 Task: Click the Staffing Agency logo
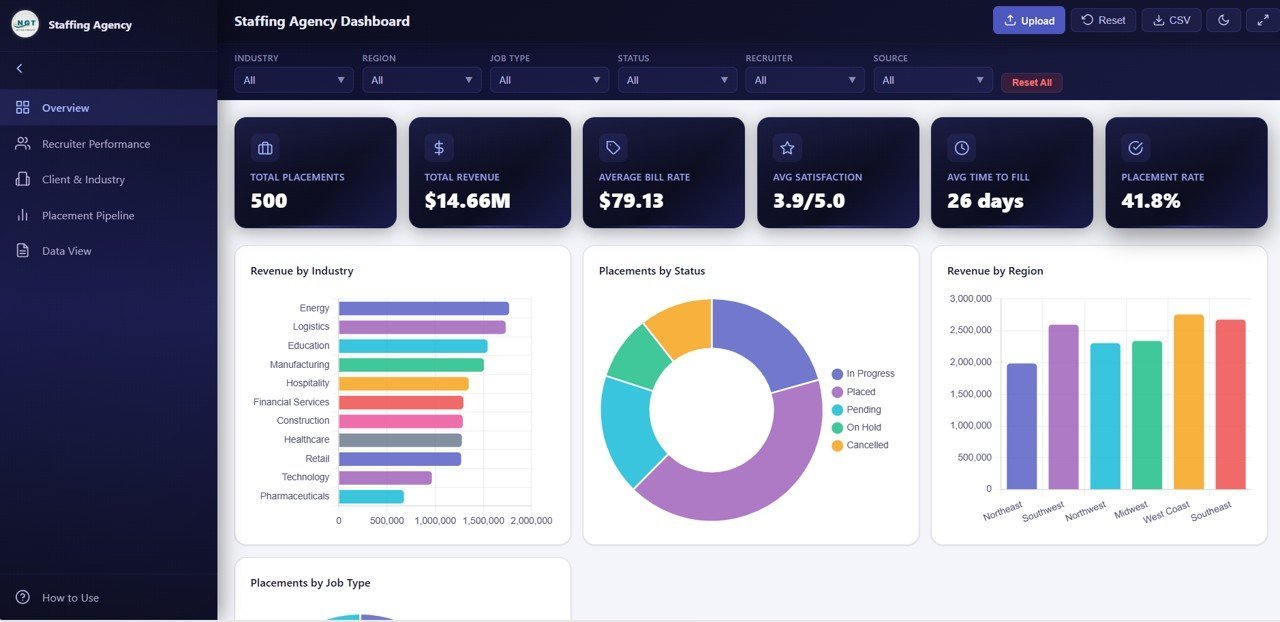point(24,22)
